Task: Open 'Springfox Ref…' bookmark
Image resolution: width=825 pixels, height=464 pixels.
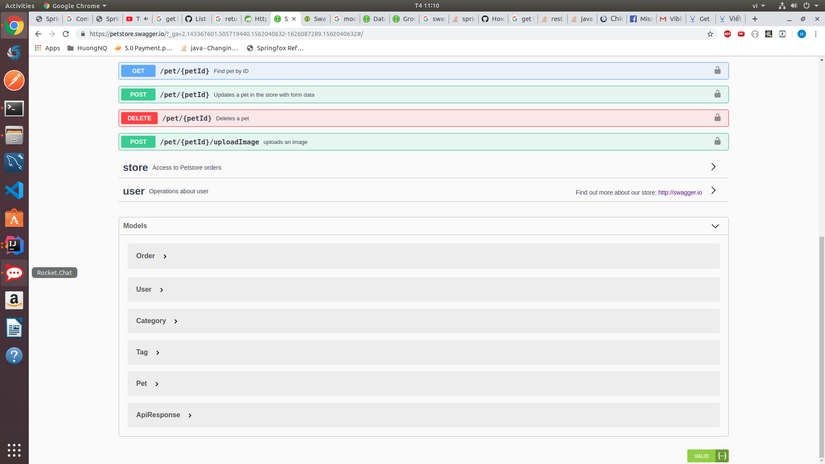Action: click(x=275, y=48)
